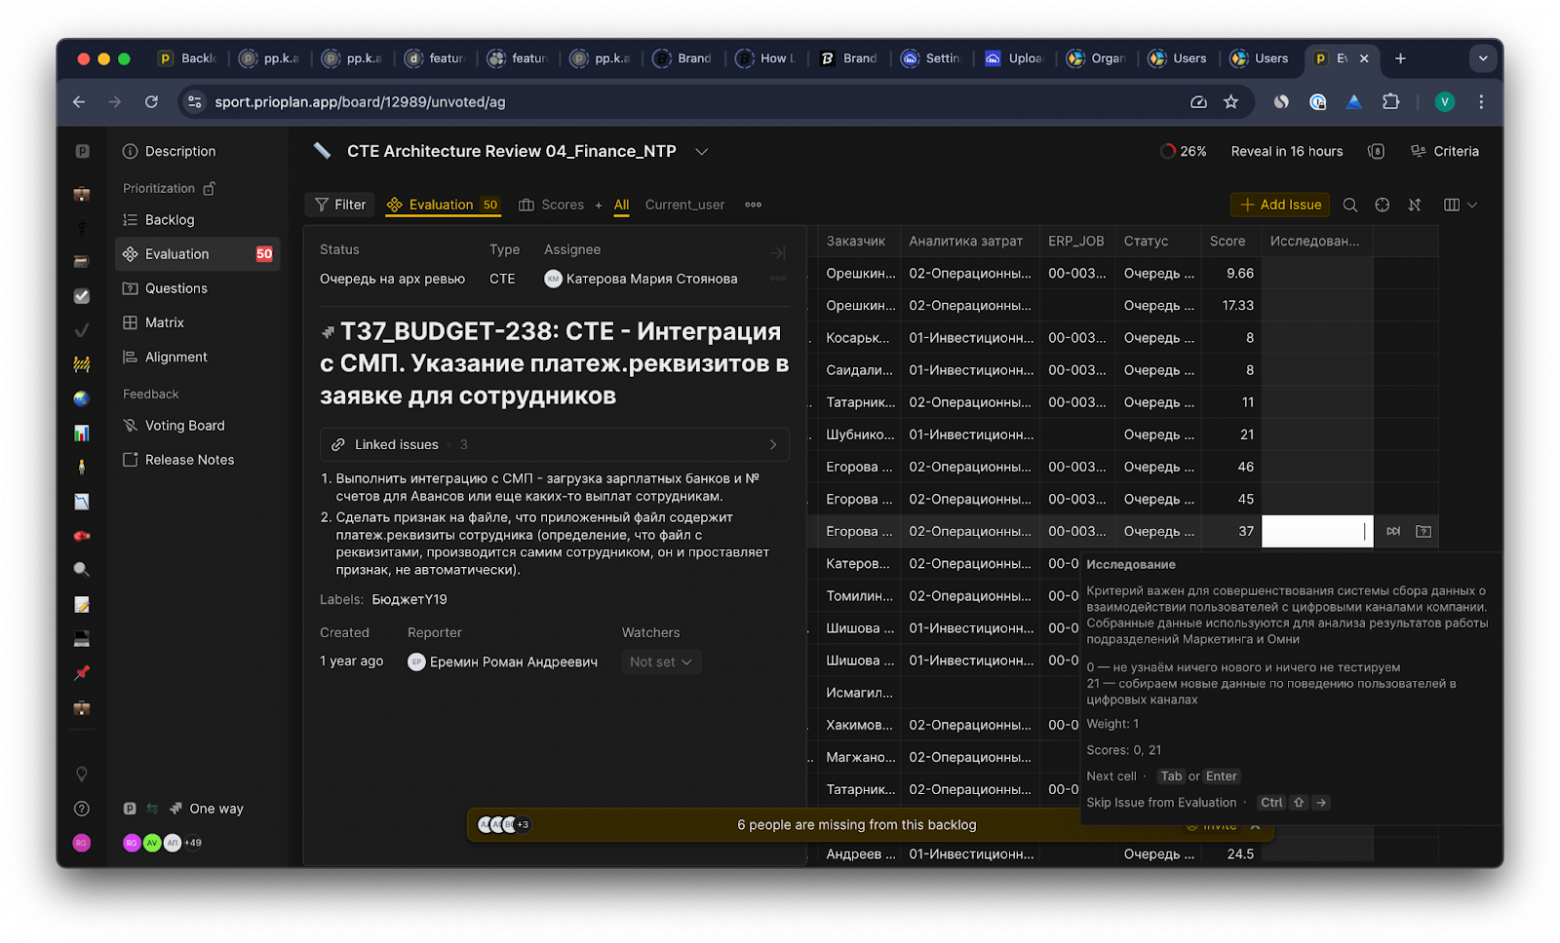Click the globe workspace icon in rail

(82, 398)
